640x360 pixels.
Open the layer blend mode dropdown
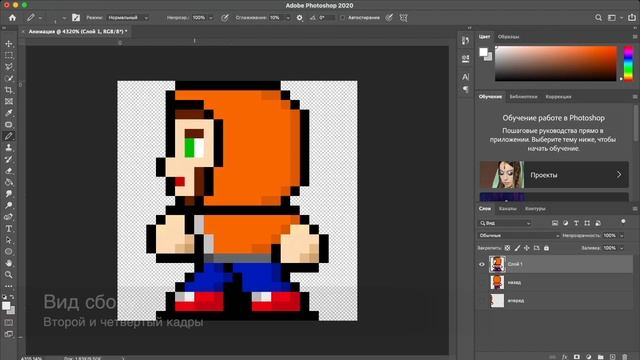[x=518, y=236]
